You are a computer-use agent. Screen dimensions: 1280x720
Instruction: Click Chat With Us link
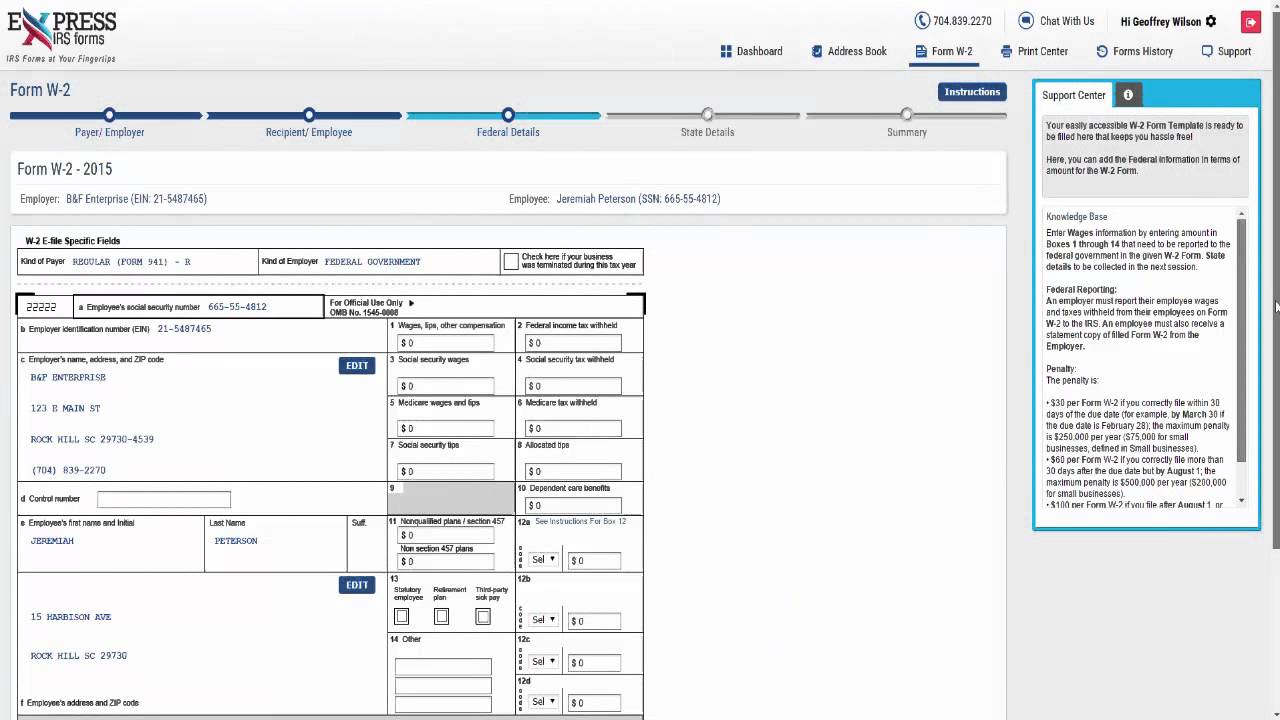[1067, 21]
